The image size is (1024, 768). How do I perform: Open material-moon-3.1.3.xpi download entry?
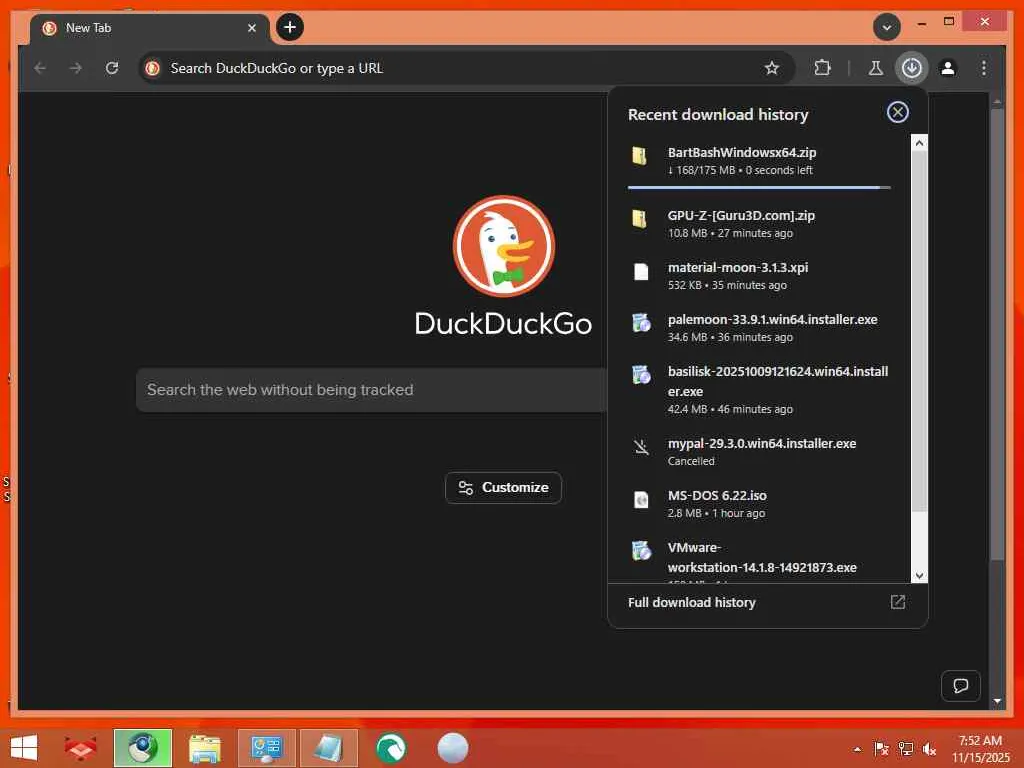pos(759,276)
